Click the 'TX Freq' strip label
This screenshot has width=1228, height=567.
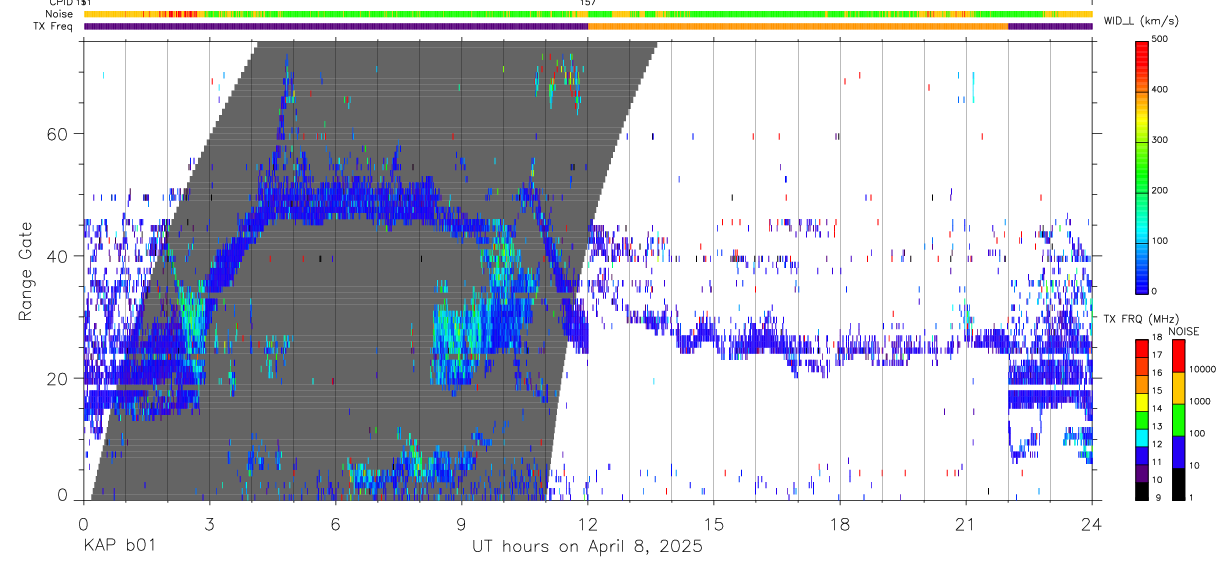(x=54, y=26)
